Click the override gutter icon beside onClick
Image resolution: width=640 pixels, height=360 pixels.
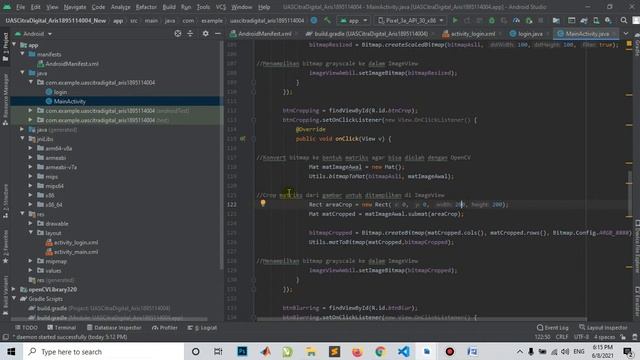coord(243,139)
